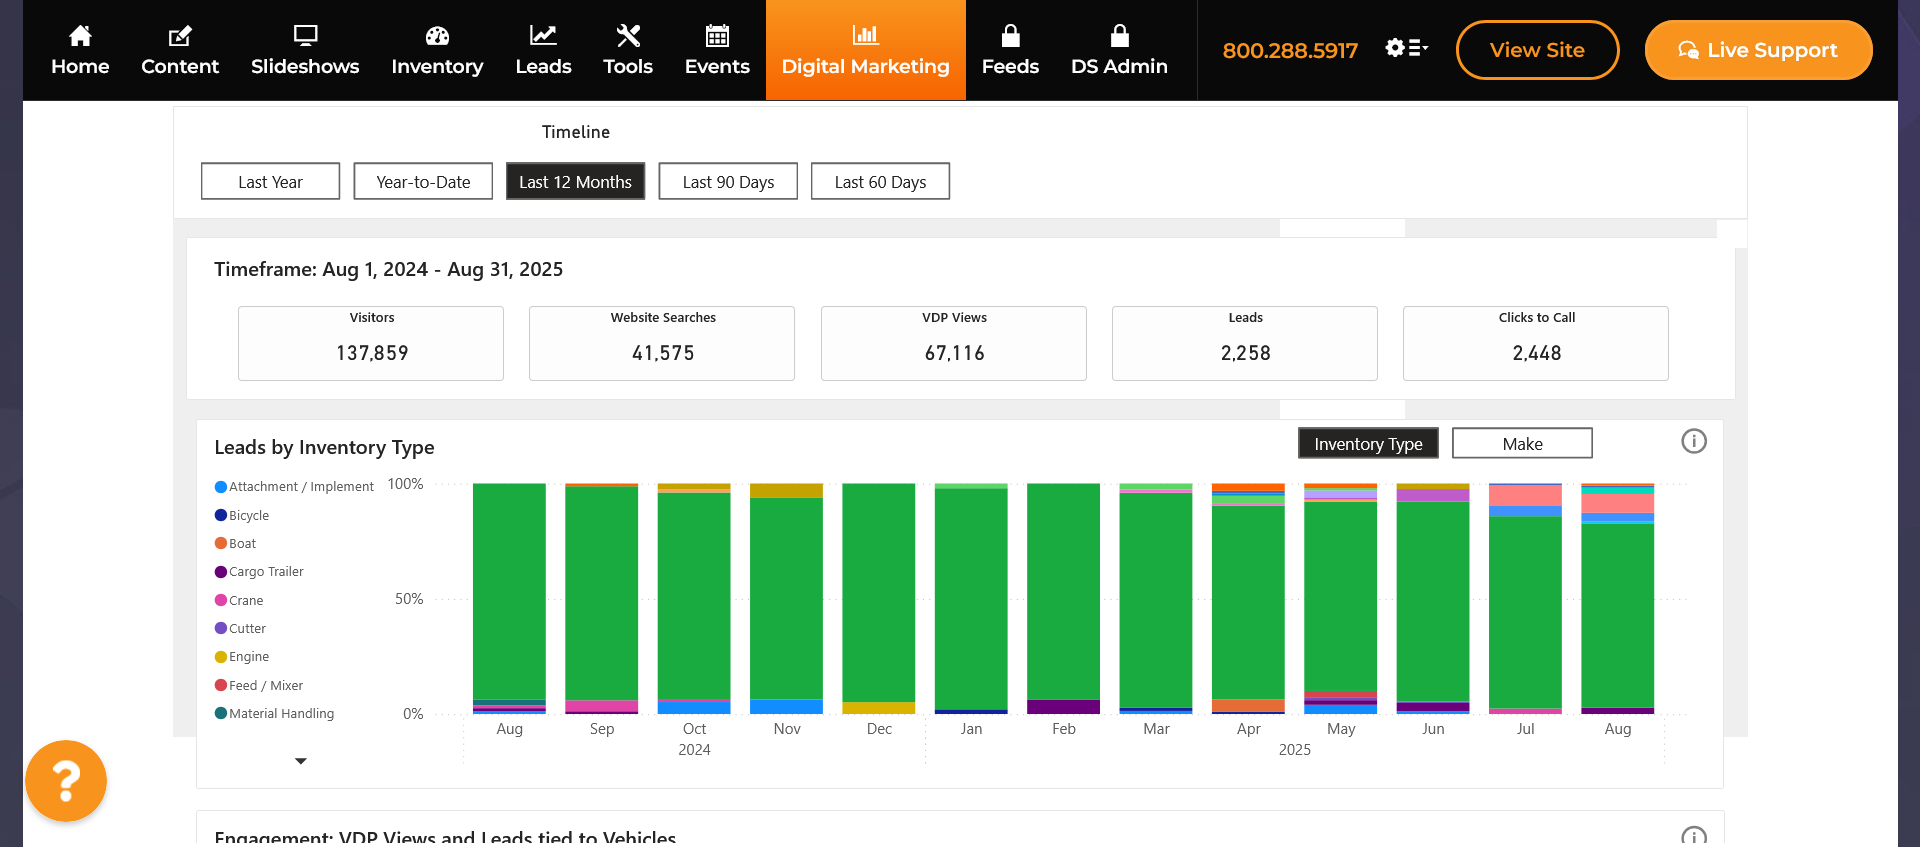This screenshot has height=847, width=1920.
Task: Switch chart to Make view
Action: [1522, 443]
